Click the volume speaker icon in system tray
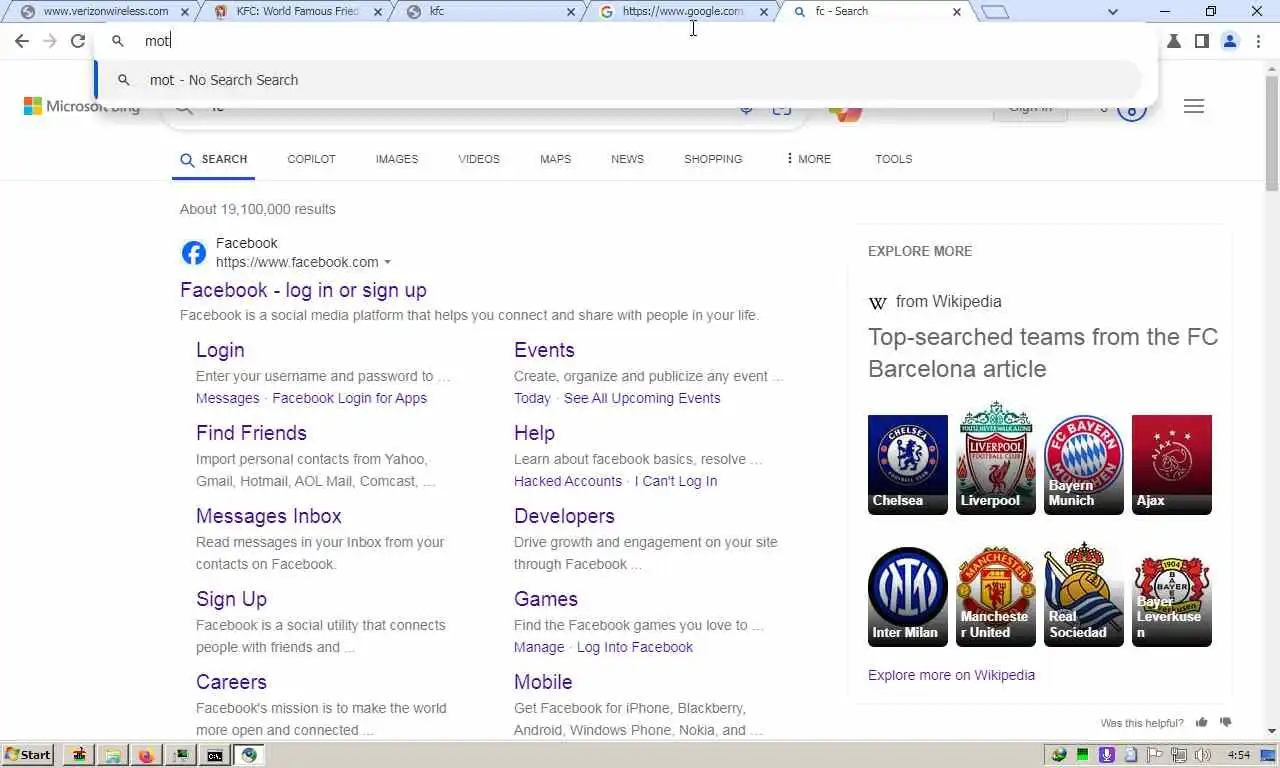 tap(1203, 755)
